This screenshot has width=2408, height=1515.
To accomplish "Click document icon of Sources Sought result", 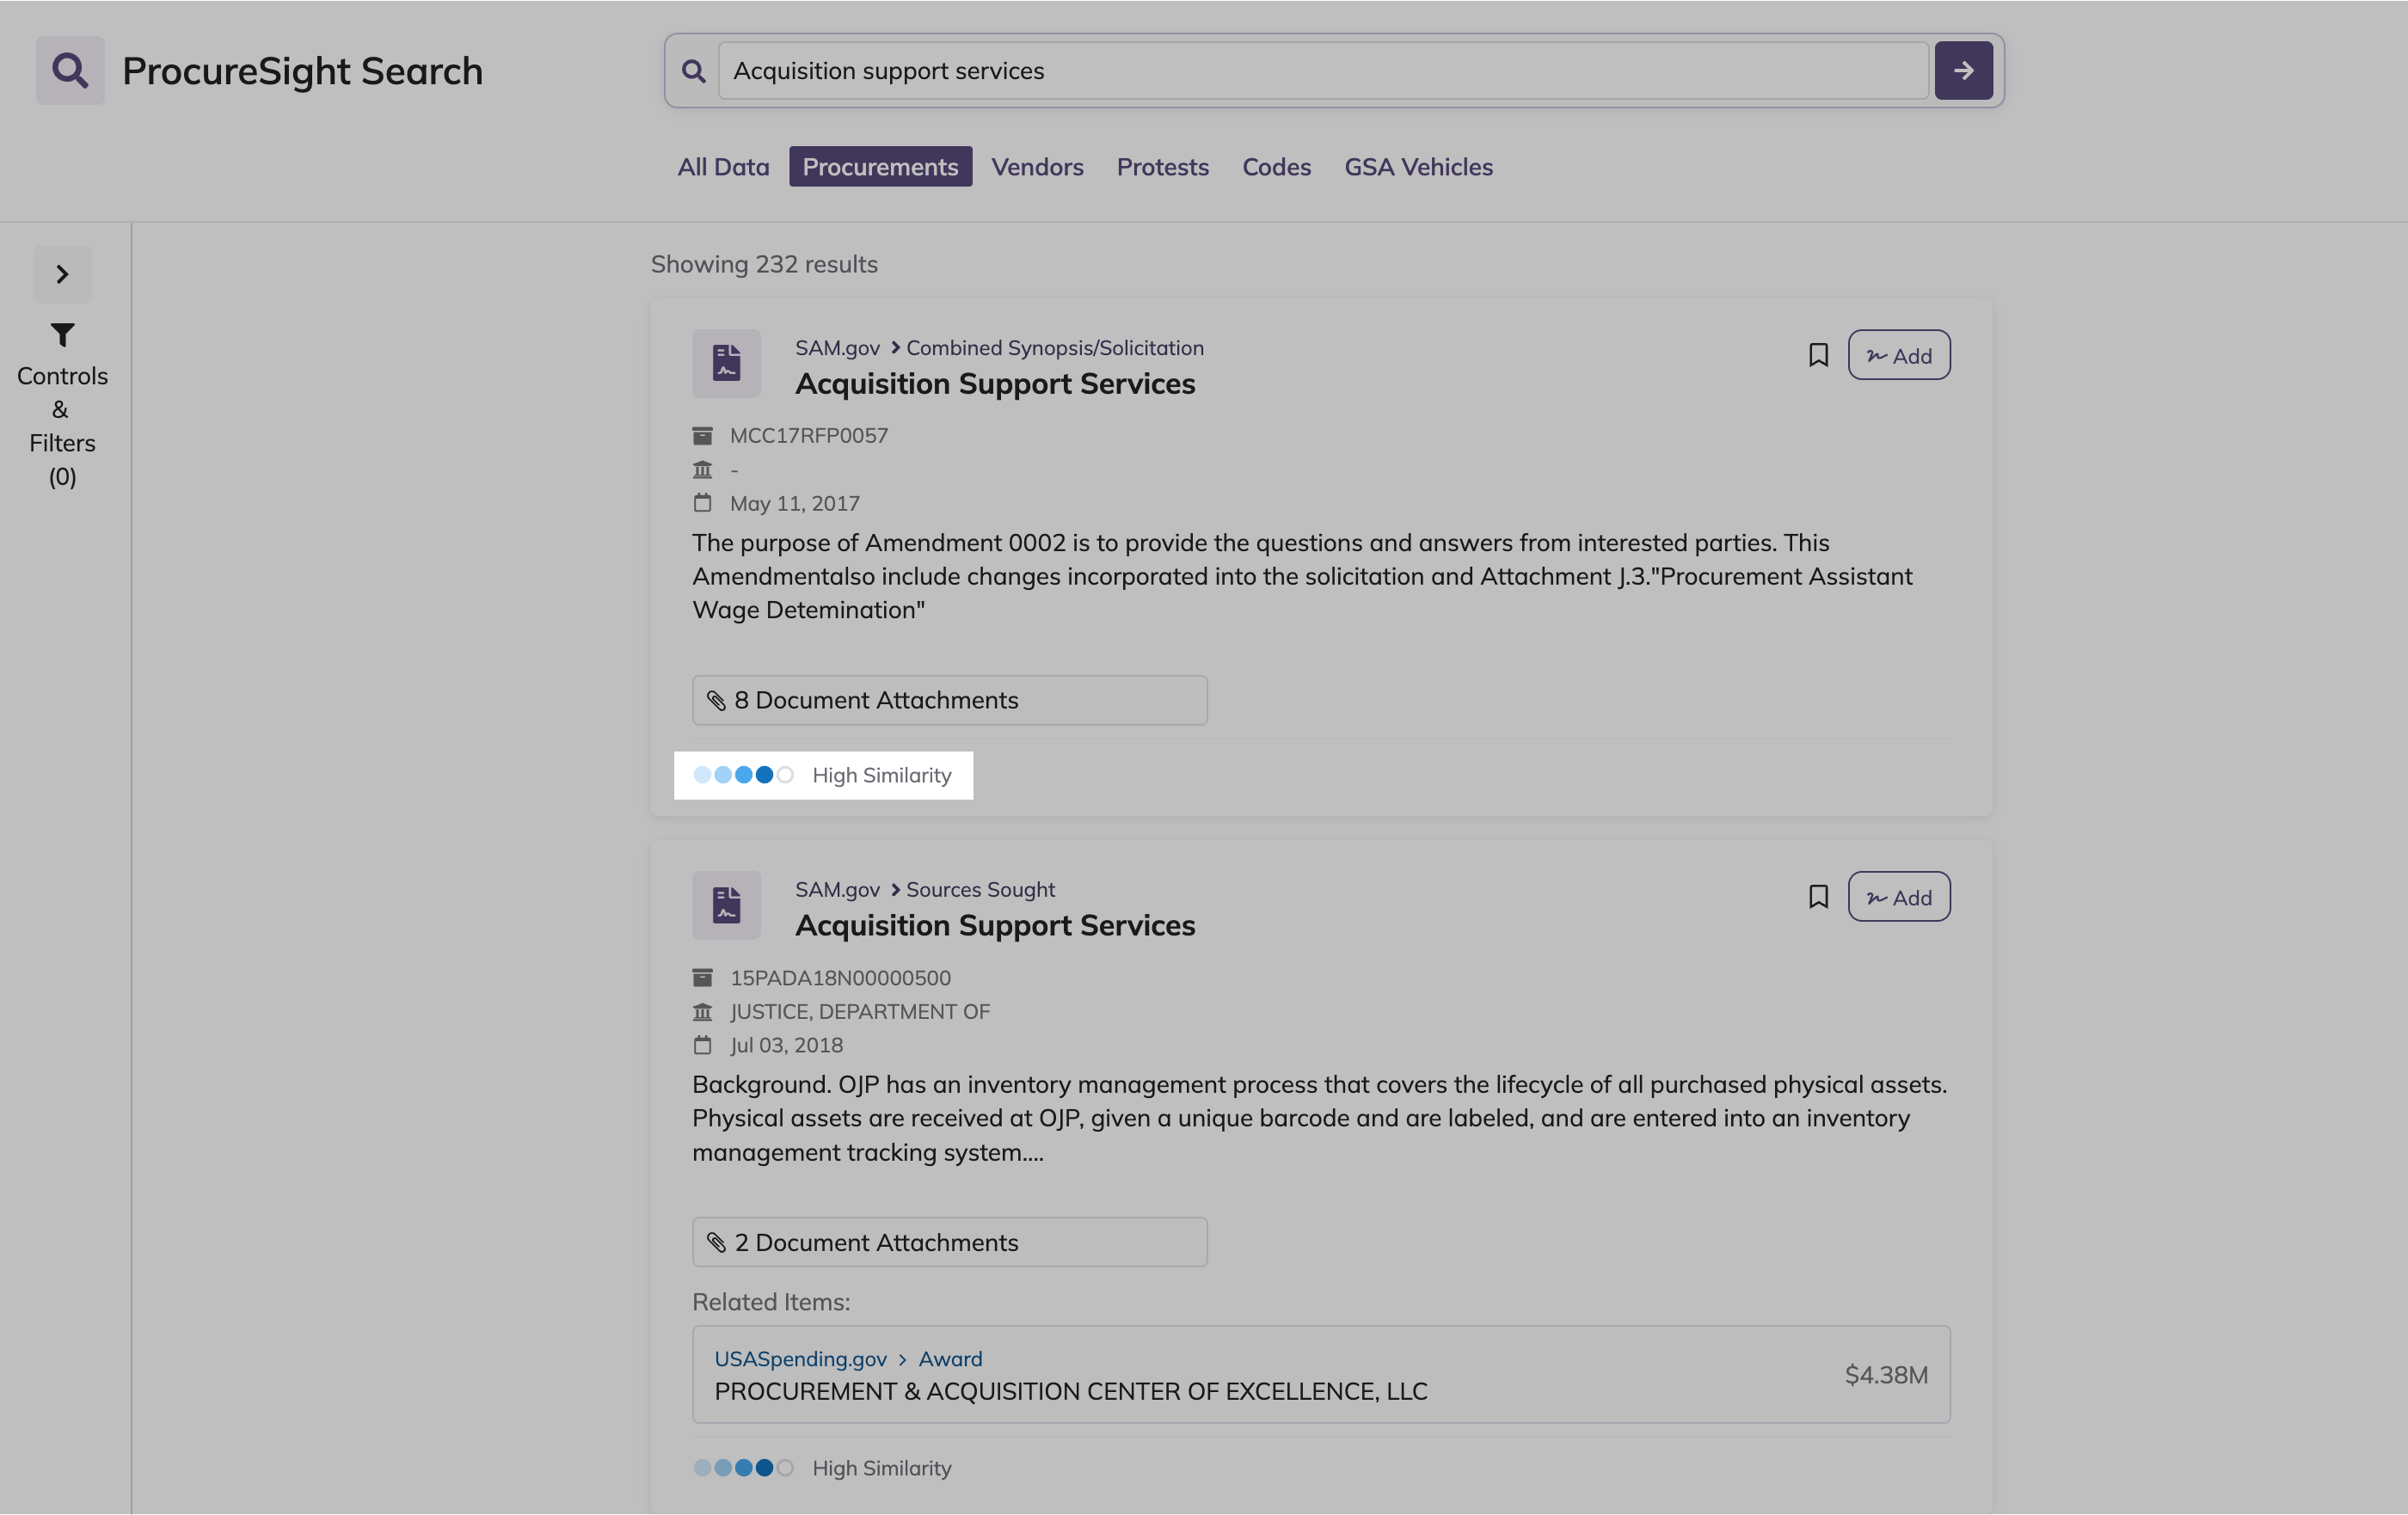I will point(726,905).
